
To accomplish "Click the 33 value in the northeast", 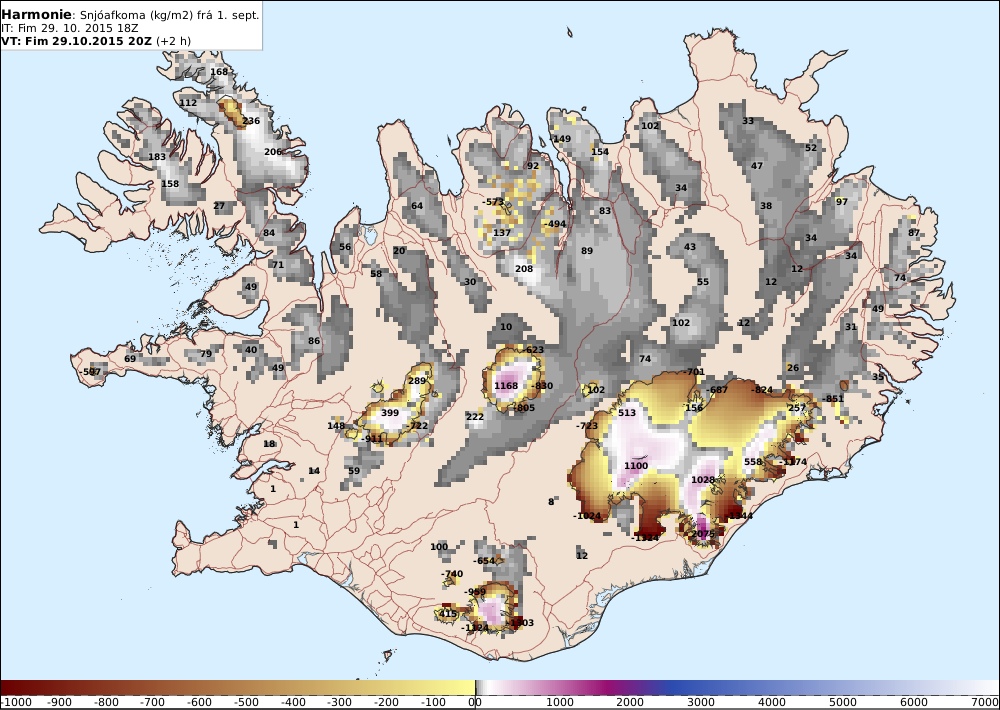I will coord(748,121).
